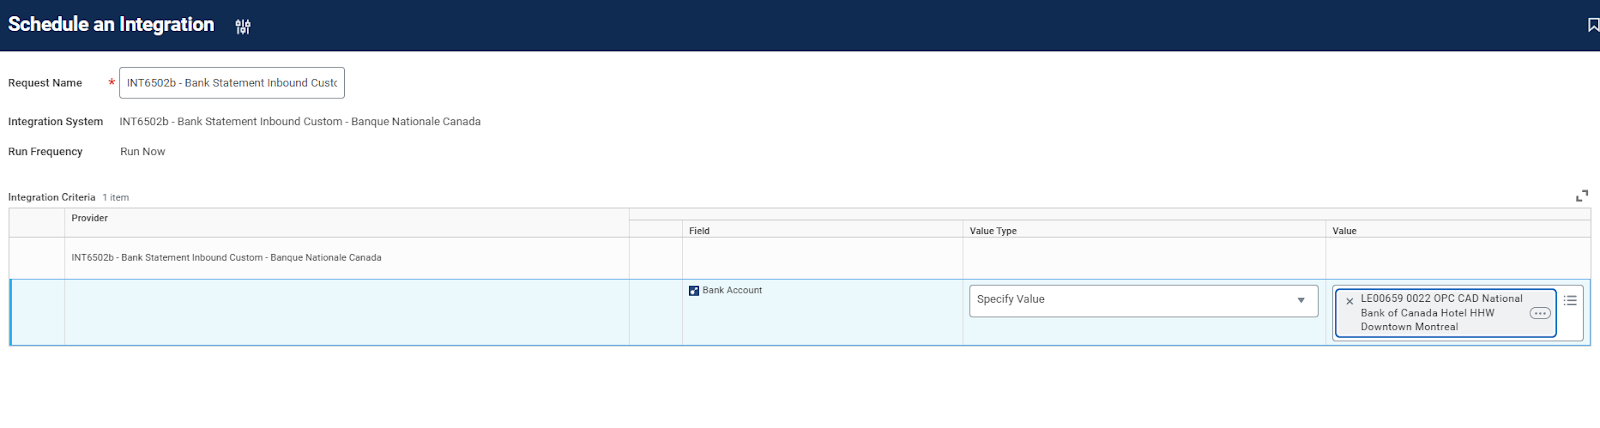
Task: Click the Value column header
Action: pyautogui.click(x=1344, y=231)
